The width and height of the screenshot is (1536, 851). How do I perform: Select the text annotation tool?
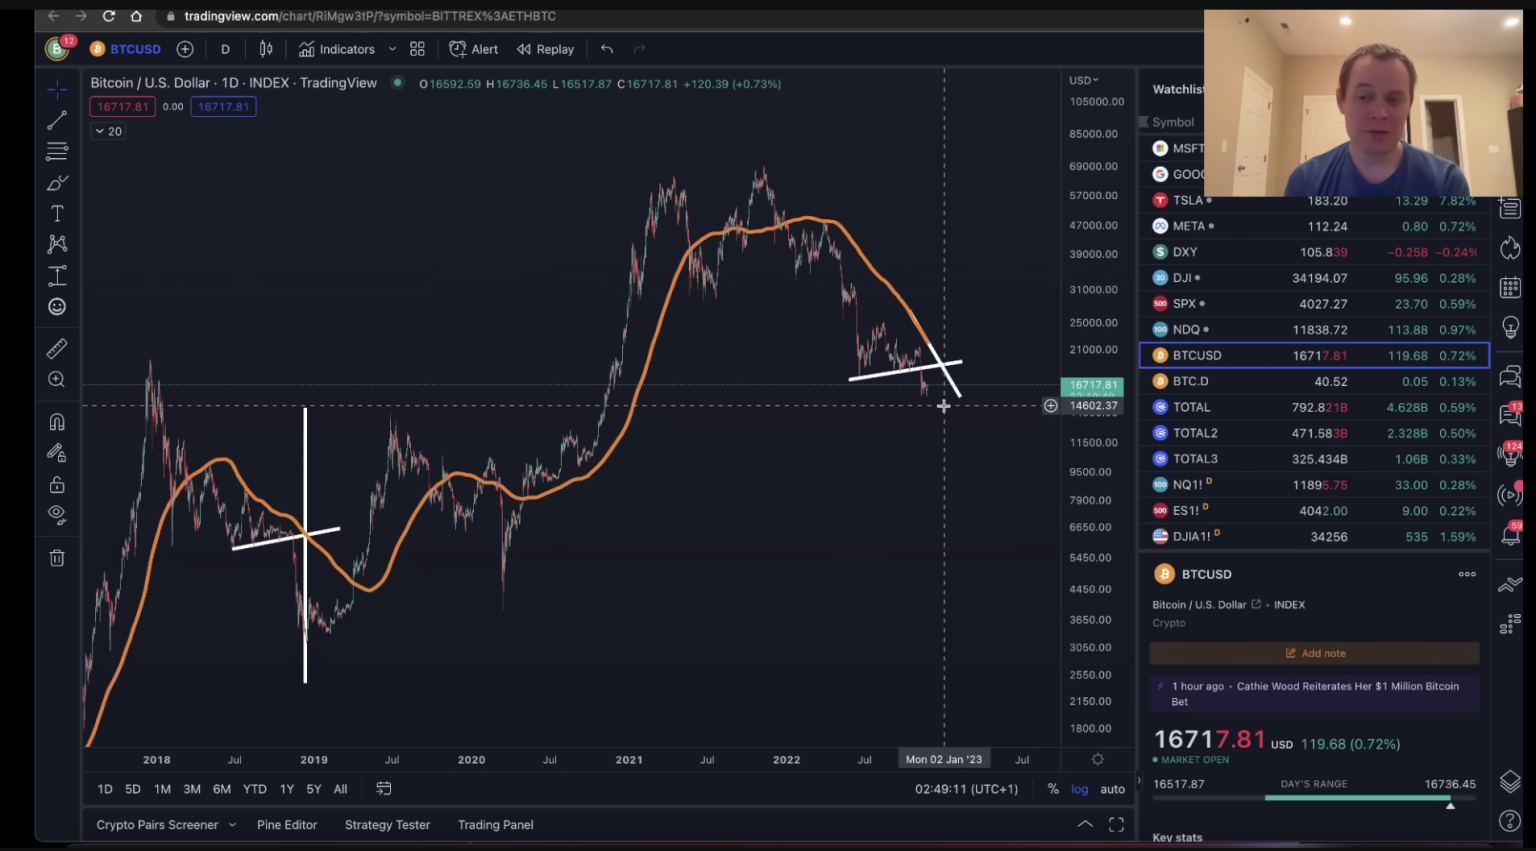pyautogui.click(x=57, y=214)
